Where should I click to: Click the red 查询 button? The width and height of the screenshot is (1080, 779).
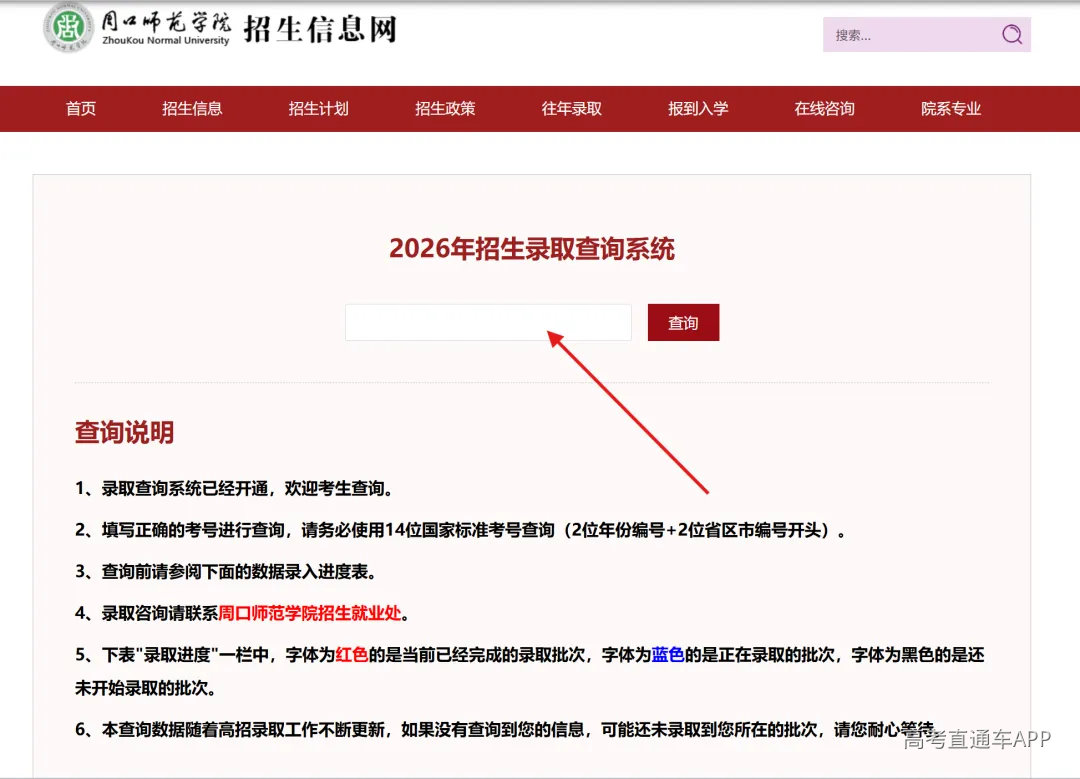point(683,322)
